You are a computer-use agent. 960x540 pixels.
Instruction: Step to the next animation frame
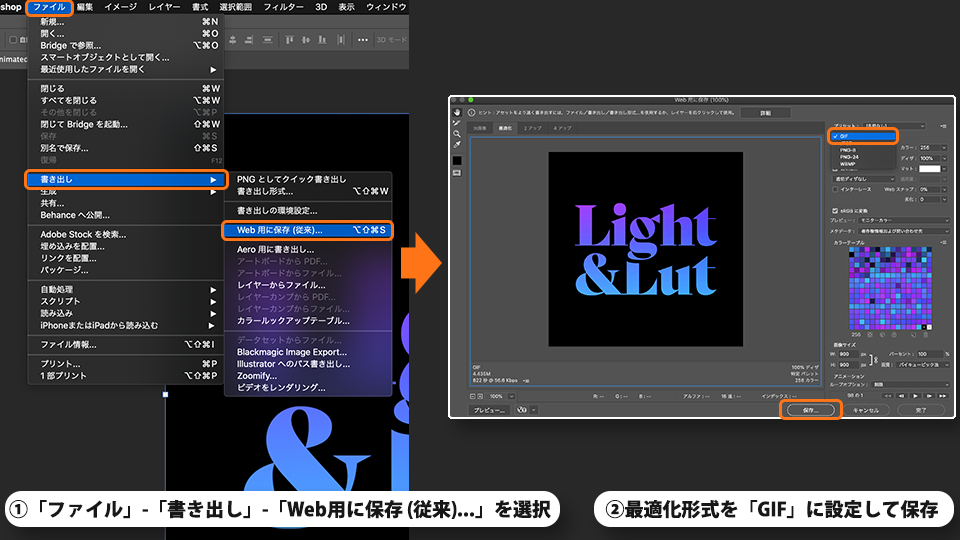click(x=929, y=396)
